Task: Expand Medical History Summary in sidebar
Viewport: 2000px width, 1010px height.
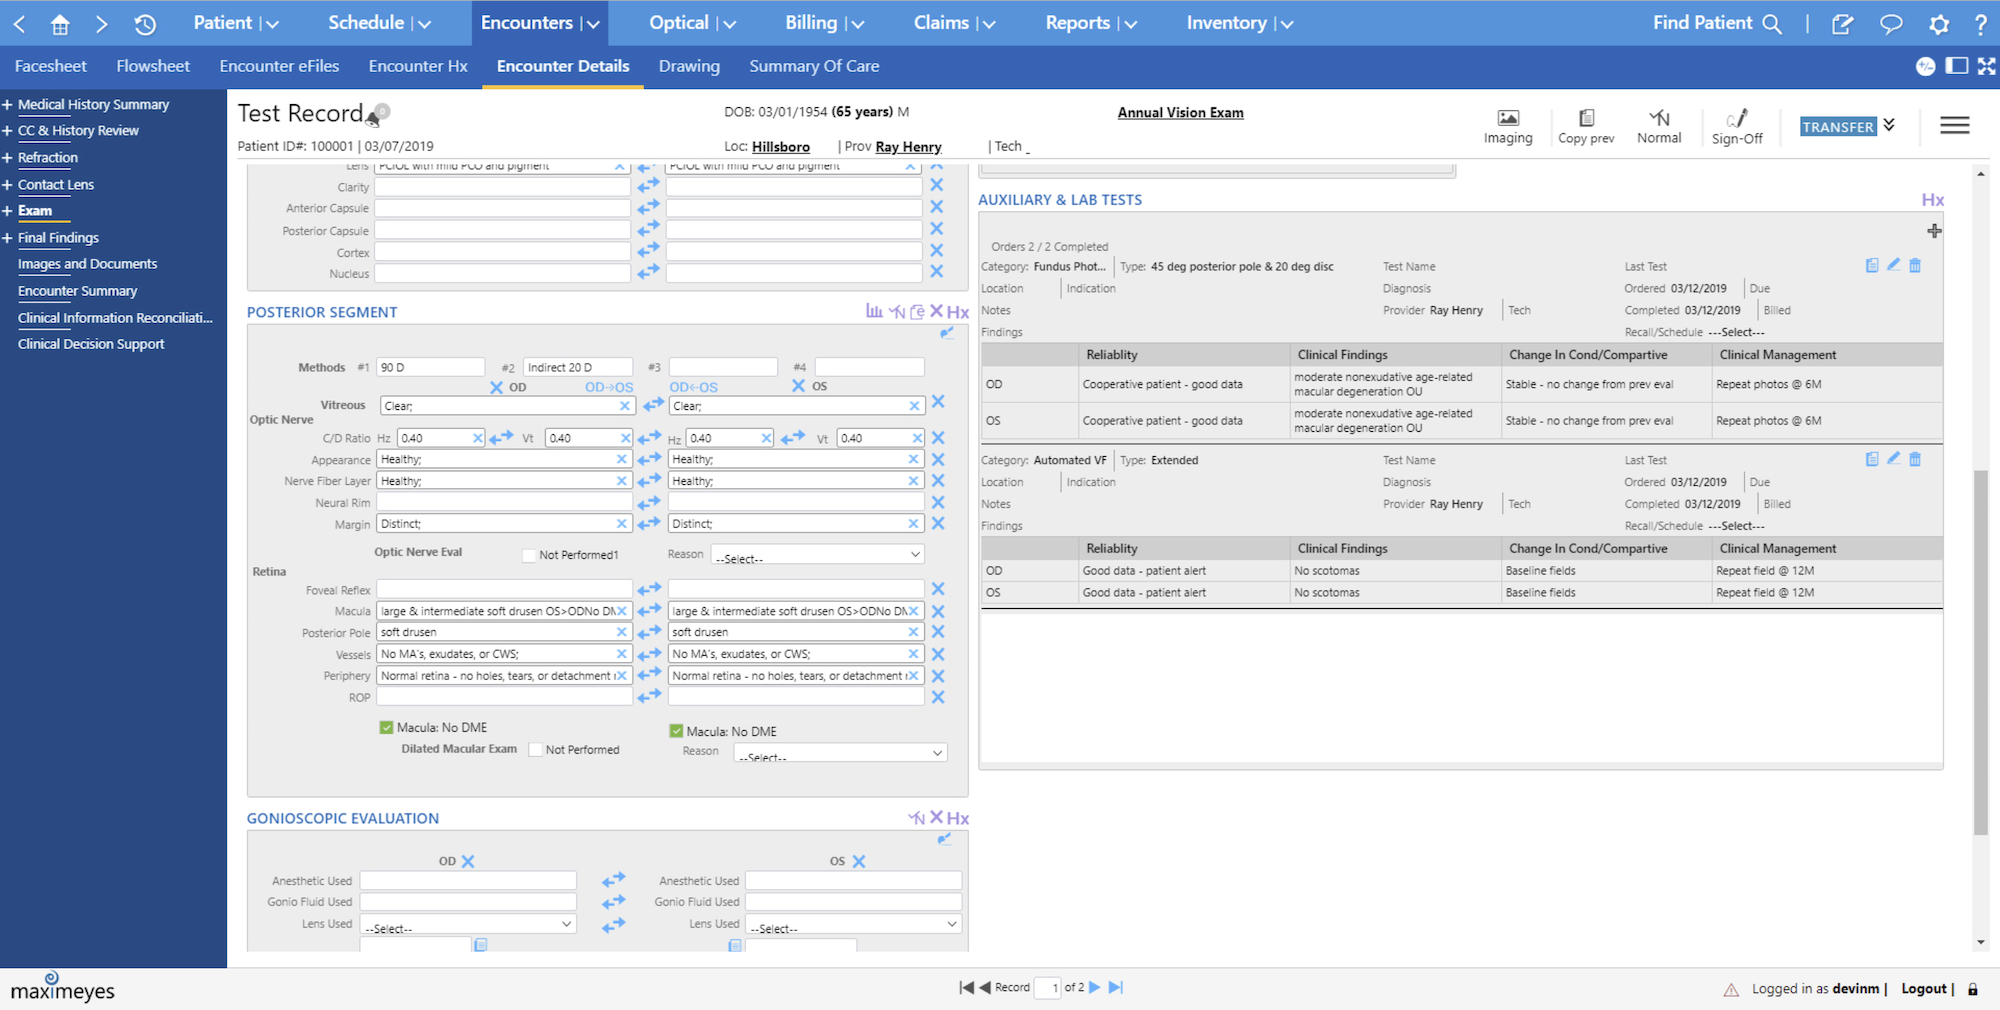Action: pyautogui.click(x=7, y=104)
